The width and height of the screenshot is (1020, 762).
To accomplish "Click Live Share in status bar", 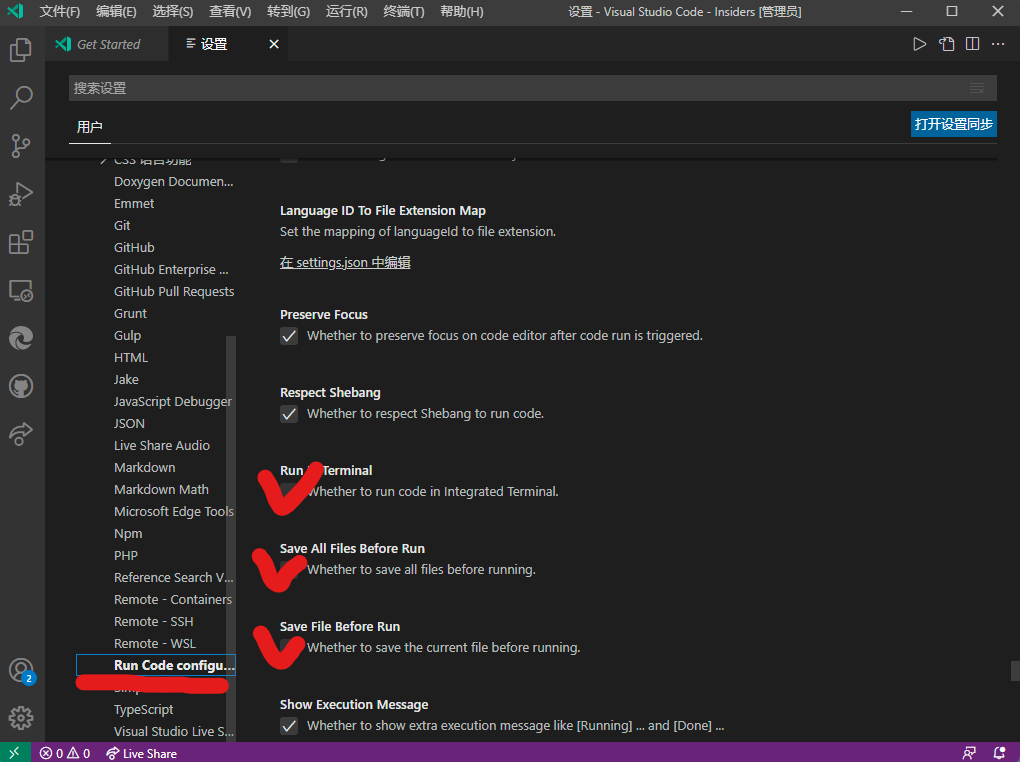I will (142, 753).
